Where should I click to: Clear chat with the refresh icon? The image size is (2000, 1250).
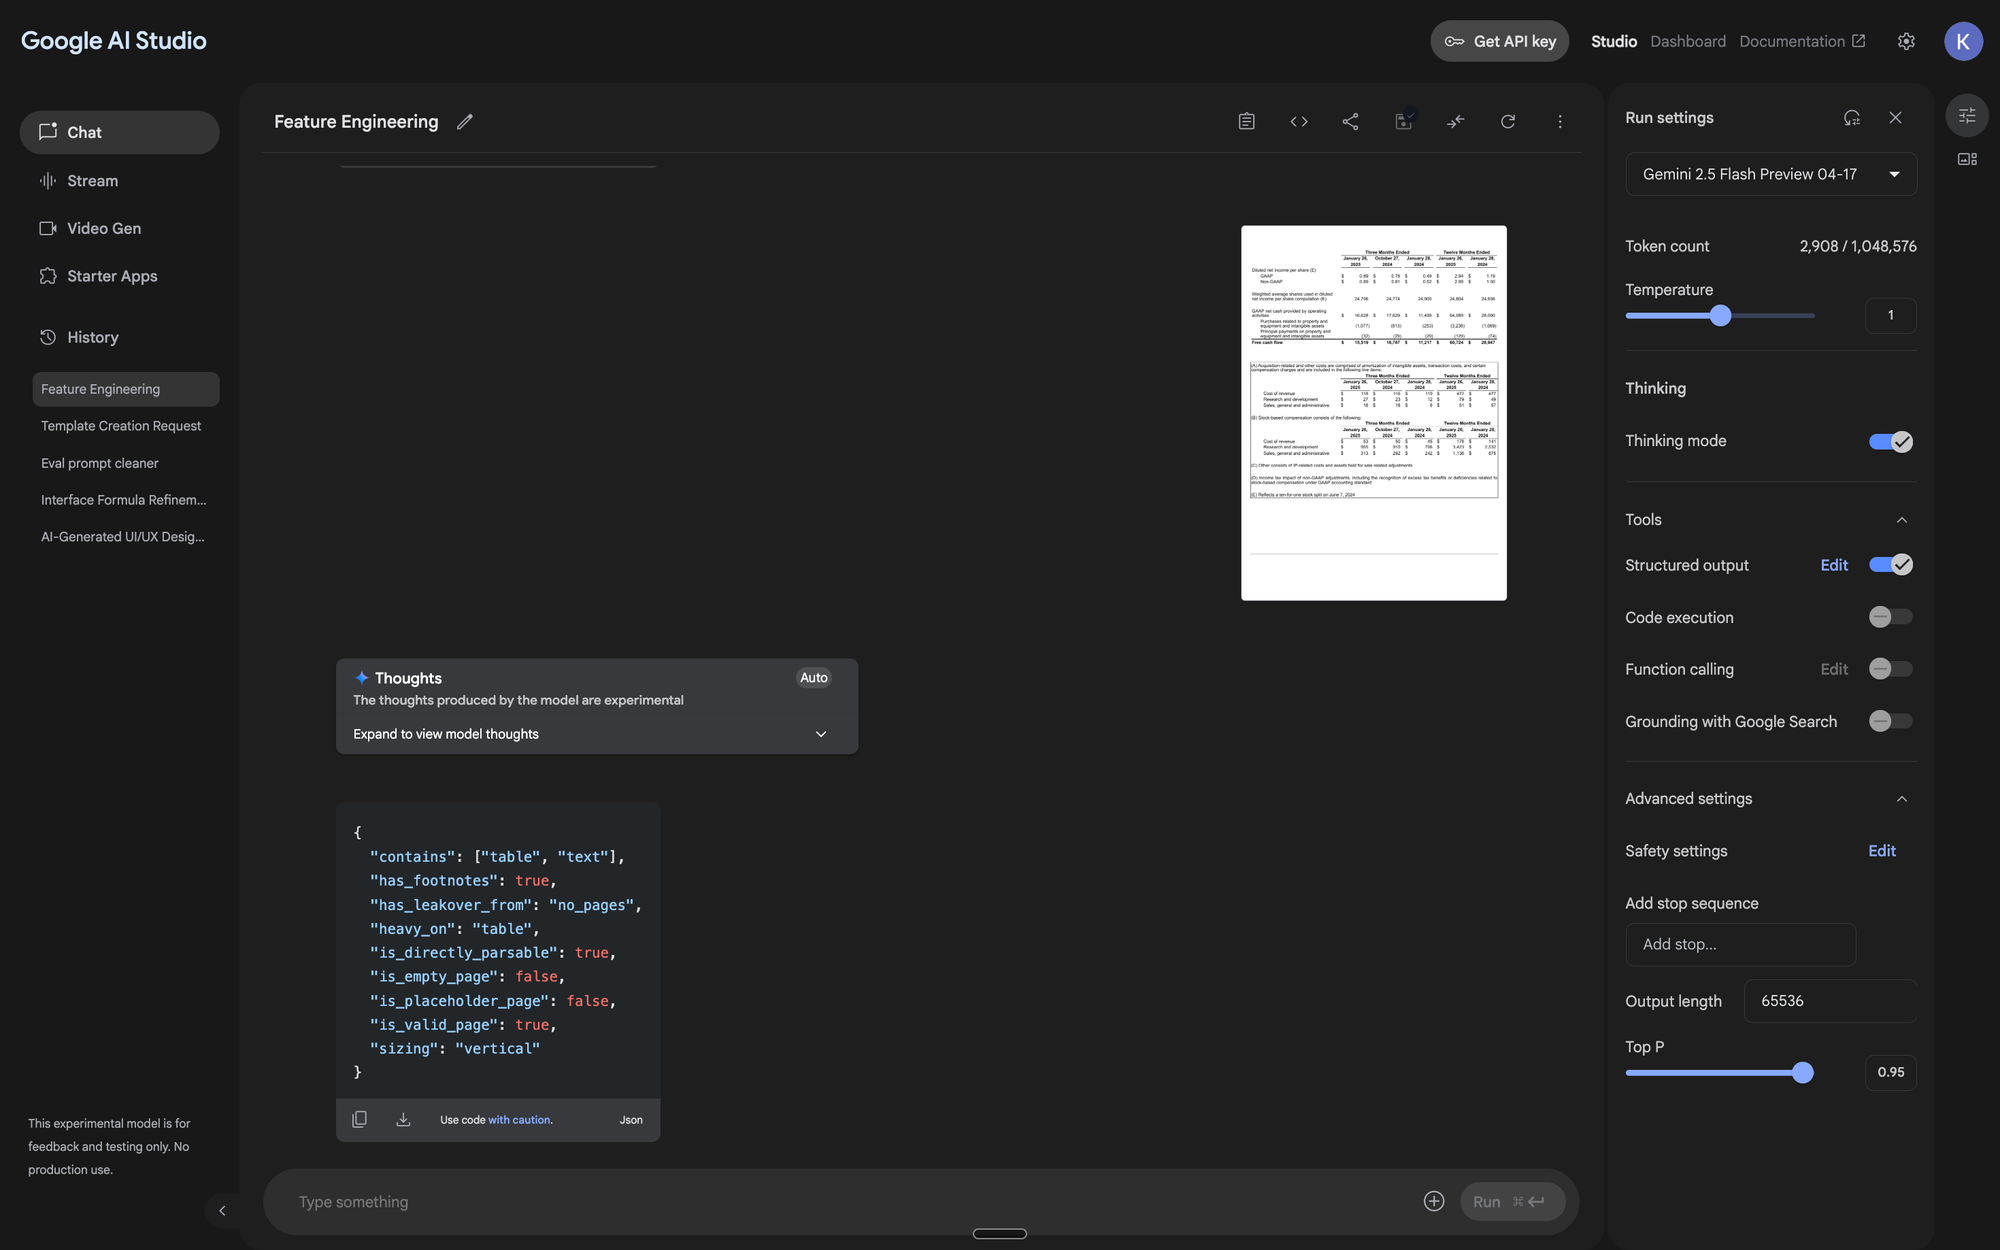(1508, 121)
